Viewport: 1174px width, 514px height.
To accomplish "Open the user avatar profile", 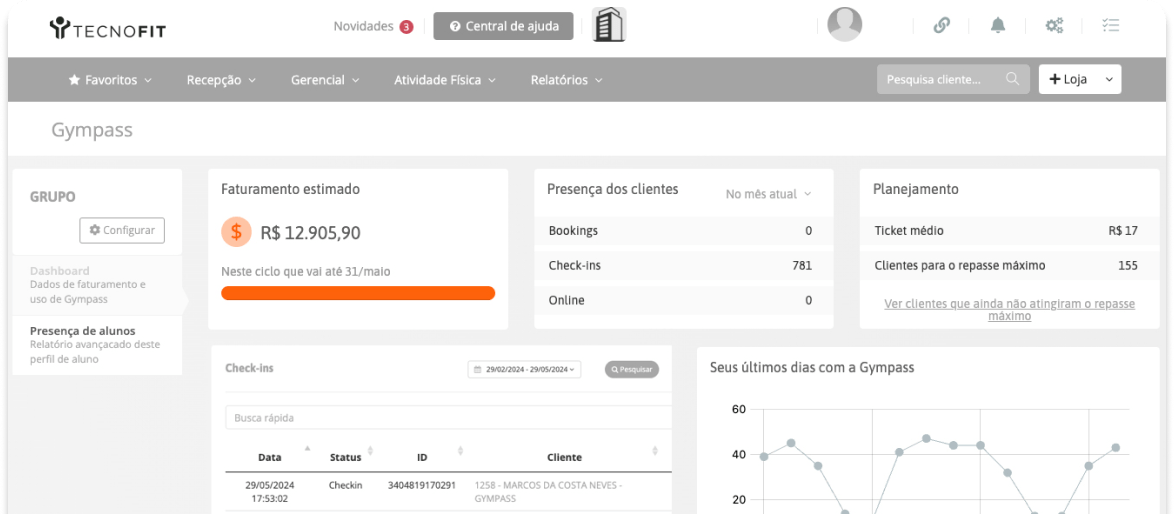I will pyautogui.click(x=845, y=25).
